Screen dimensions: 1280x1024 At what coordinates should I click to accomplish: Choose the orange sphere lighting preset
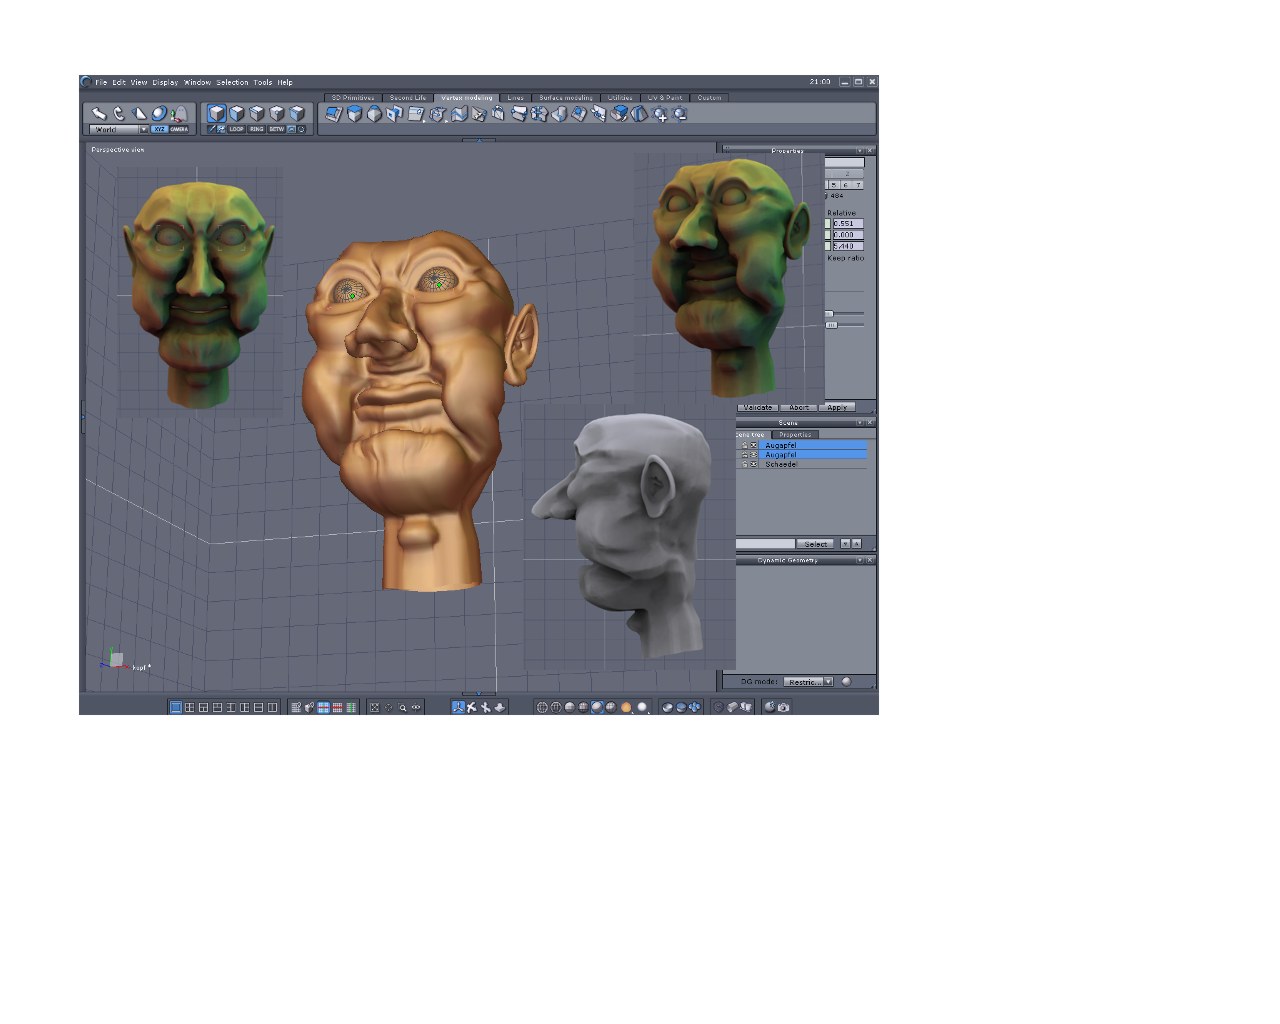626,707
